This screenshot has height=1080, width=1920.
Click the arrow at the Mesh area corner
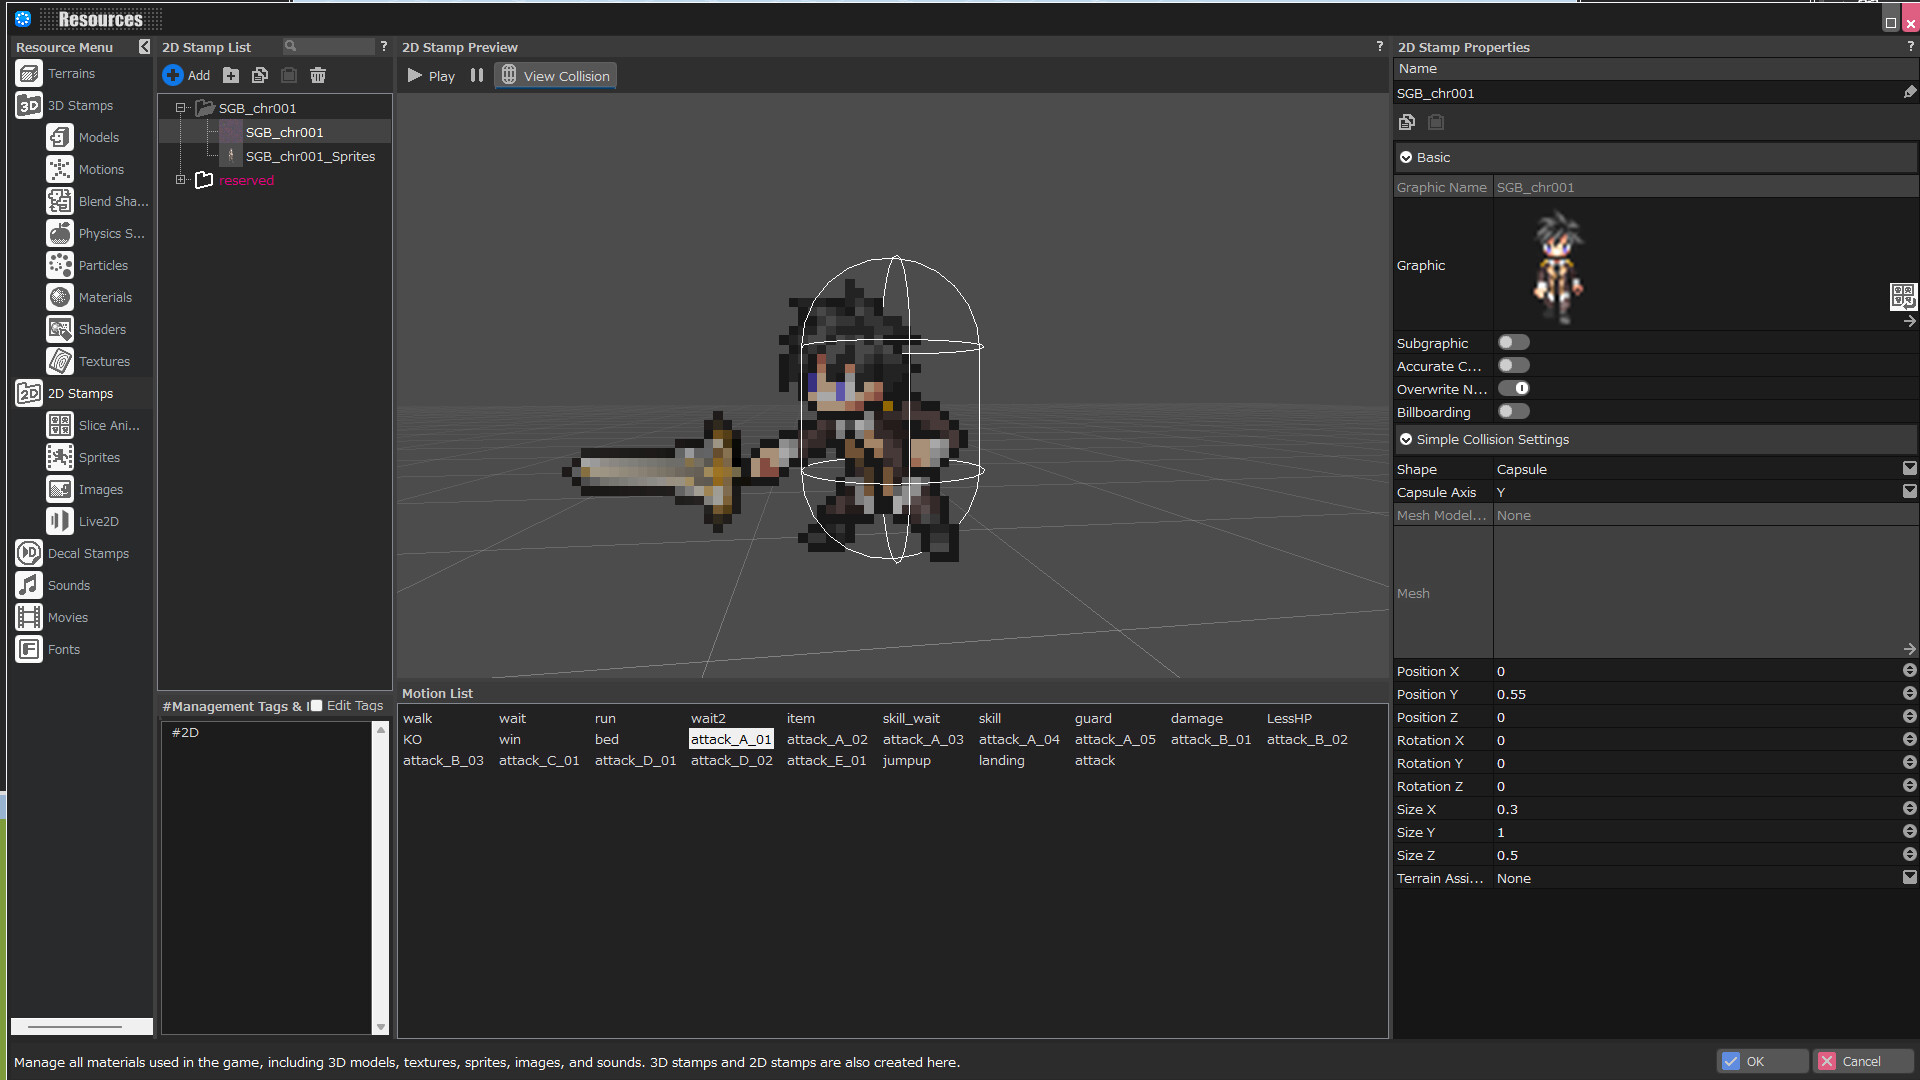(1909, 649)
